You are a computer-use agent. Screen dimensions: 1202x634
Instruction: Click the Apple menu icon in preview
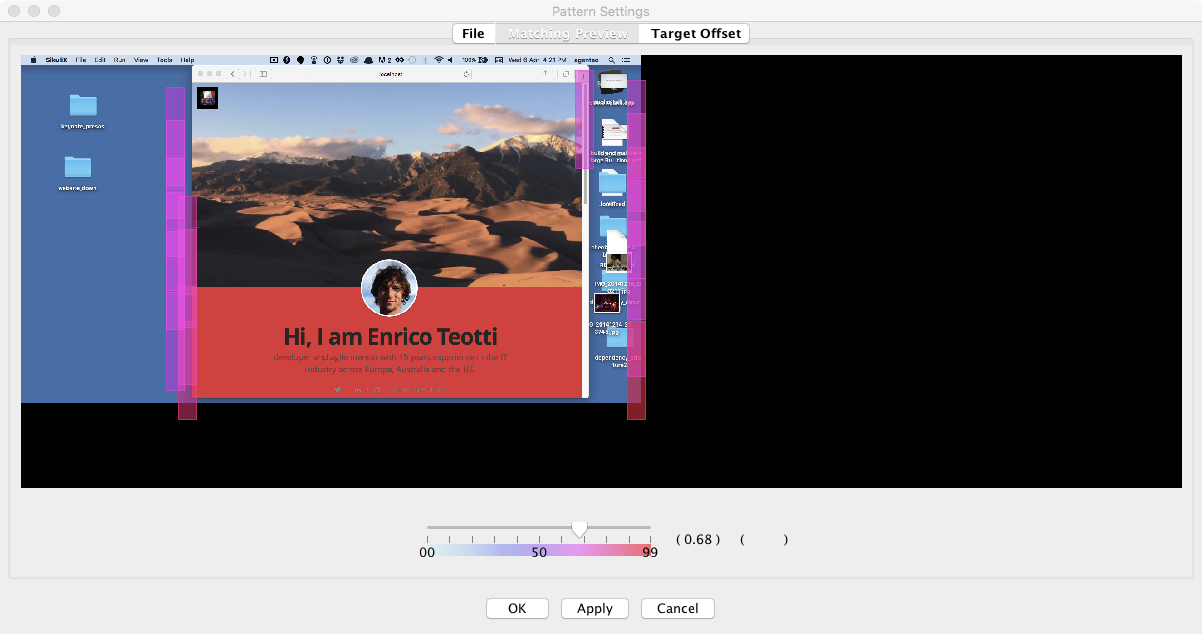(x=32, y=60)
